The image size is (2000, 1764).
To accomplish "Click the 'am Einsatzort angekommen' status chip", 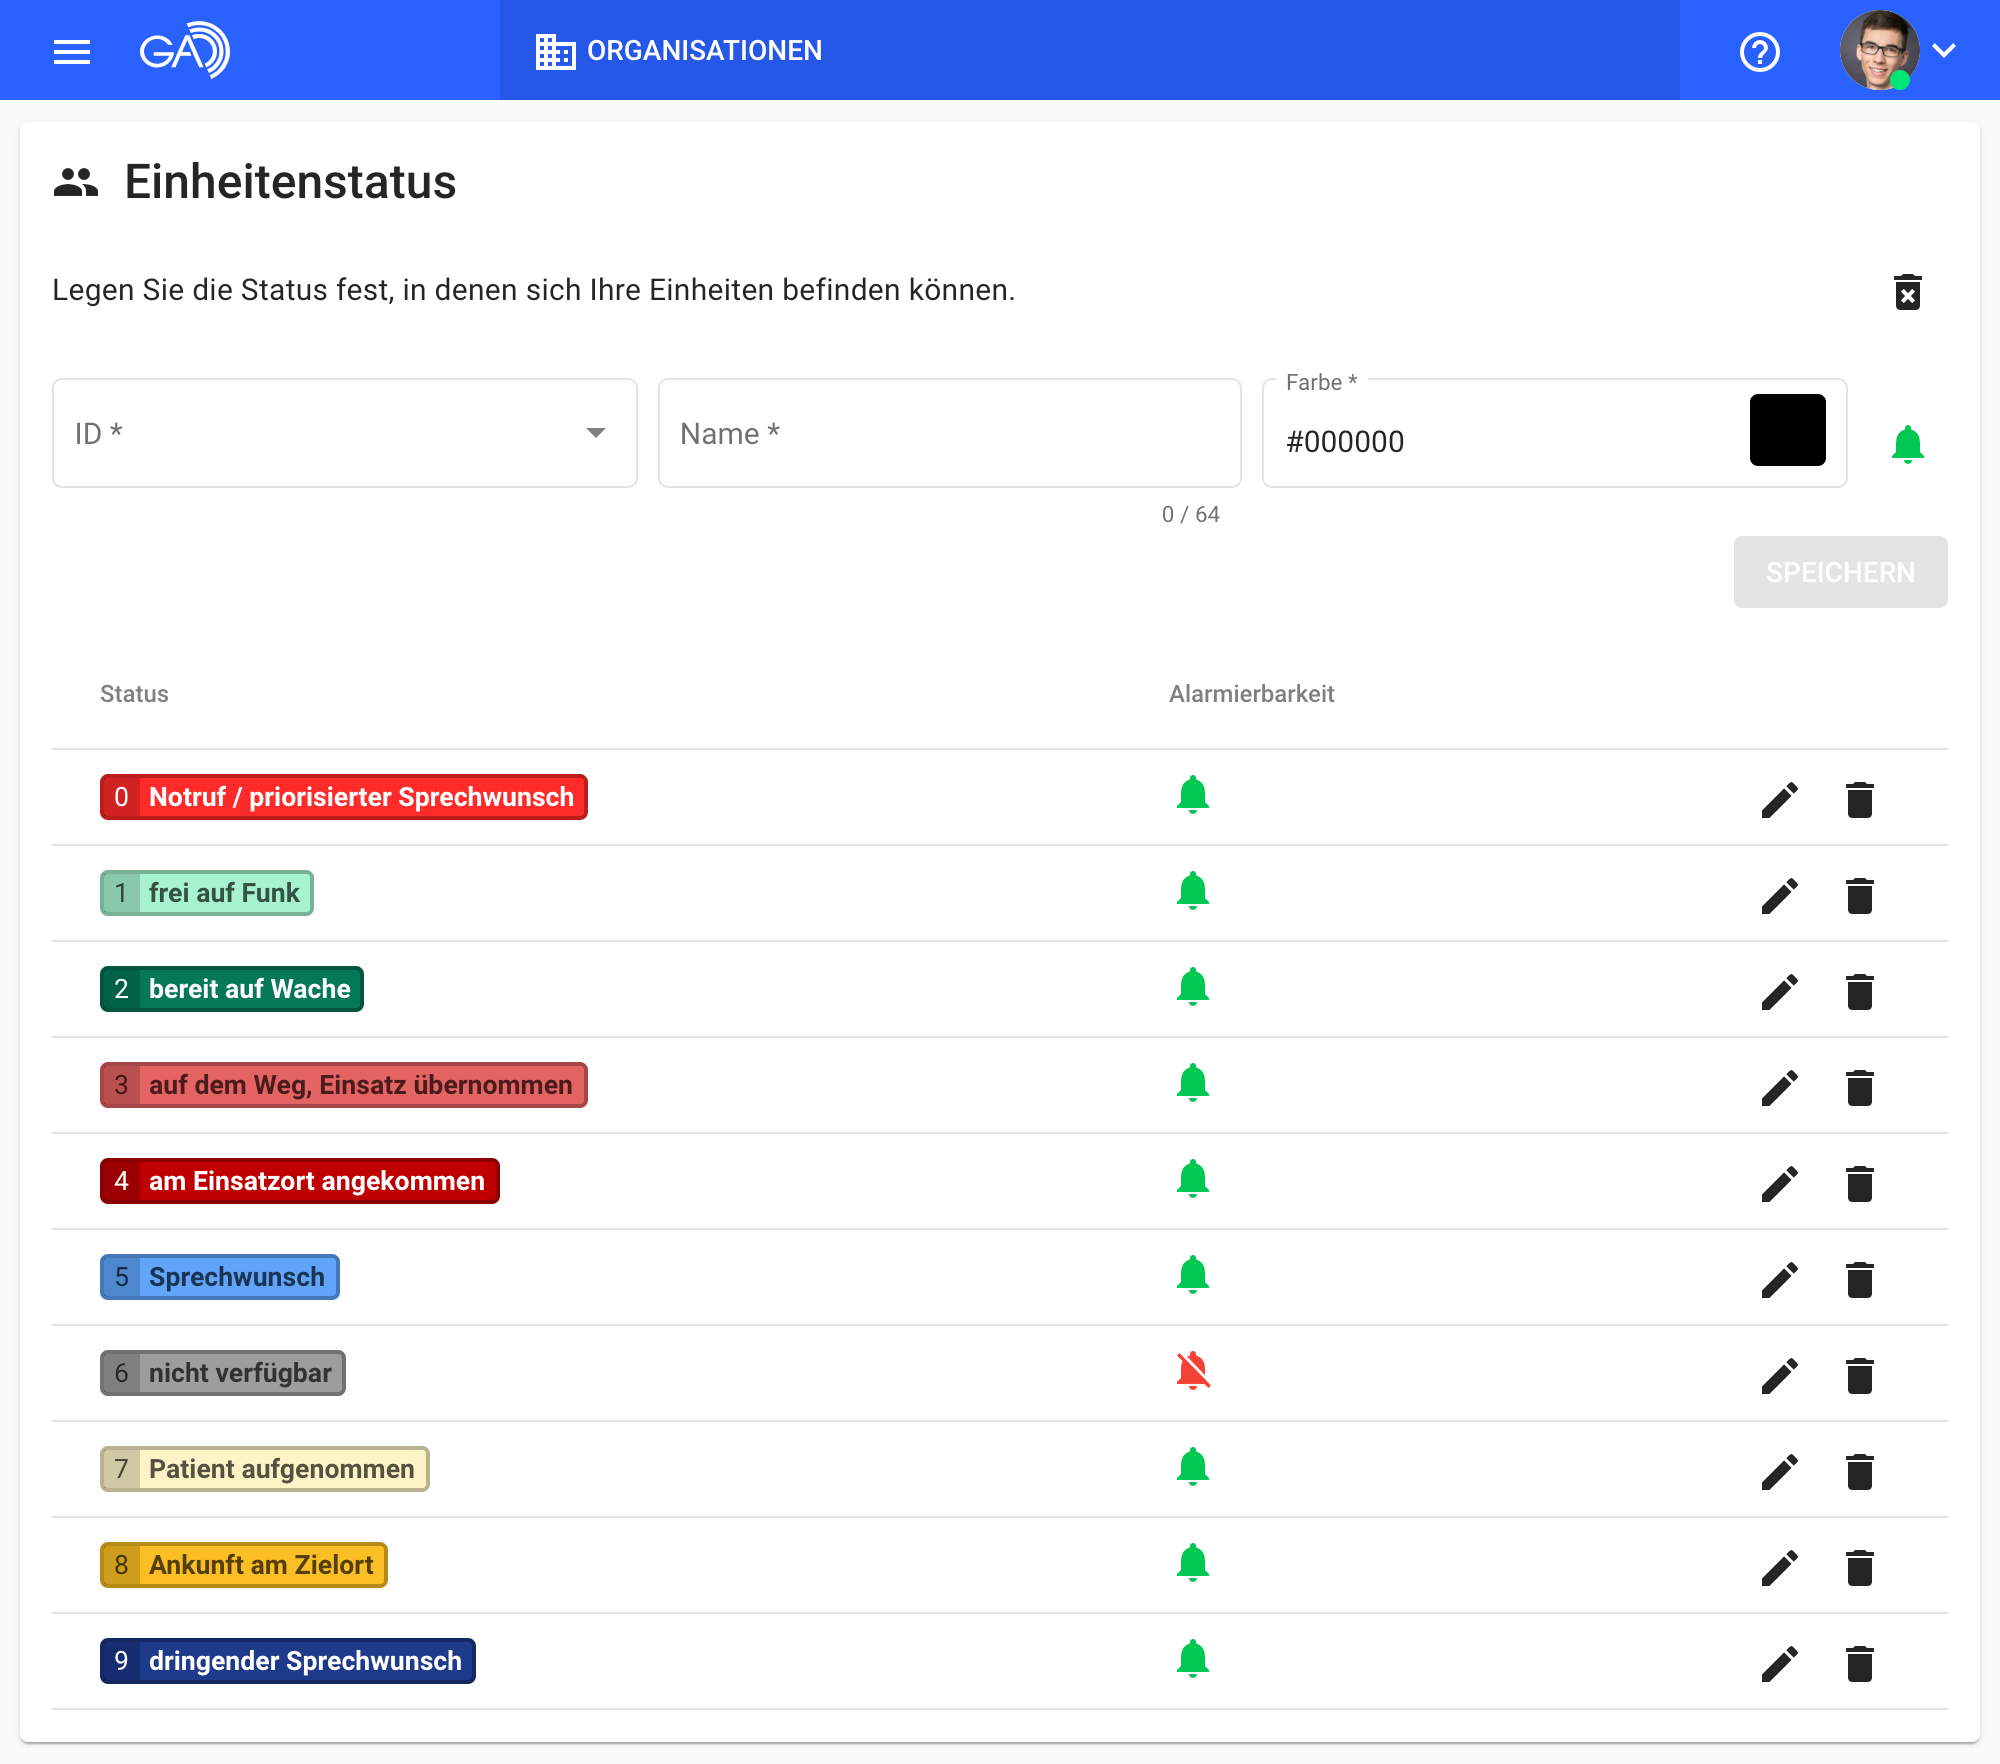I will pyautogui.click(x=299, y=1181).
